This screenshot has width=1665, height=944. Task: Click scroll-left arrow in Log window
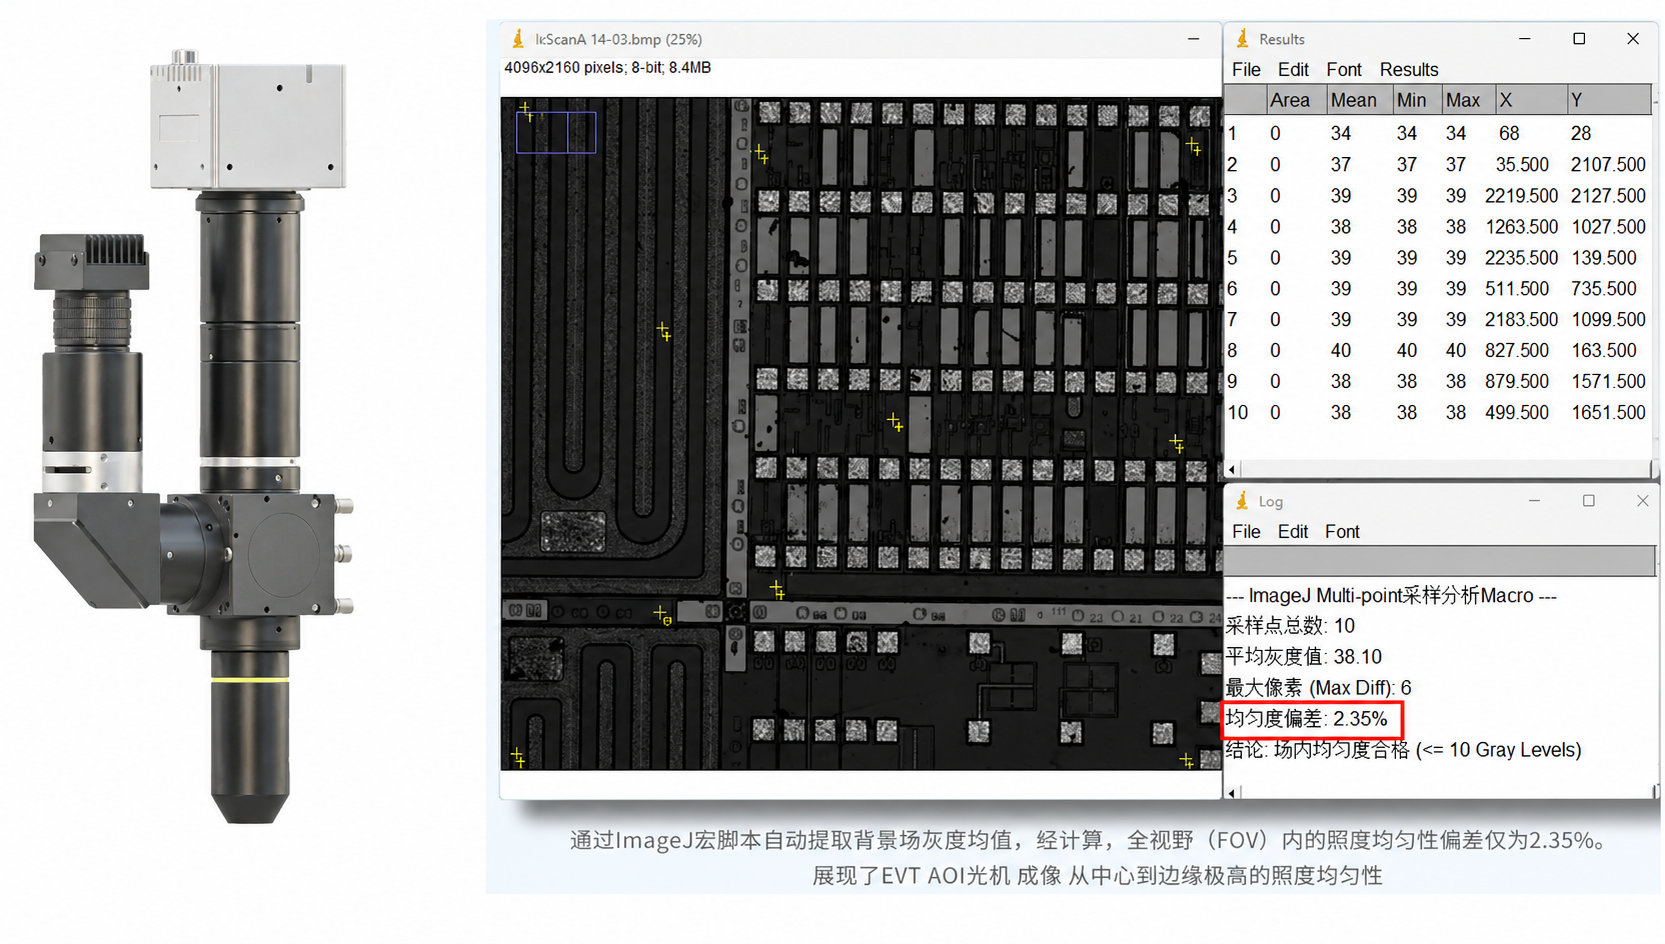click(x=1232, y=792)
